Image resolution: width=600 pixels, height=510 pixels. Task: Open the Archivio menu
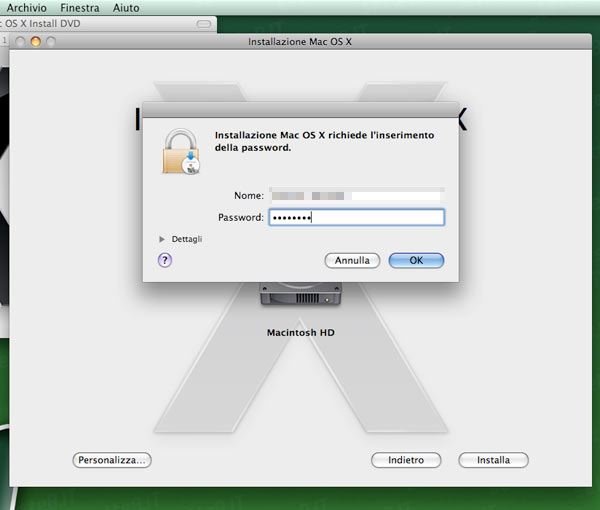pos(26,8)
